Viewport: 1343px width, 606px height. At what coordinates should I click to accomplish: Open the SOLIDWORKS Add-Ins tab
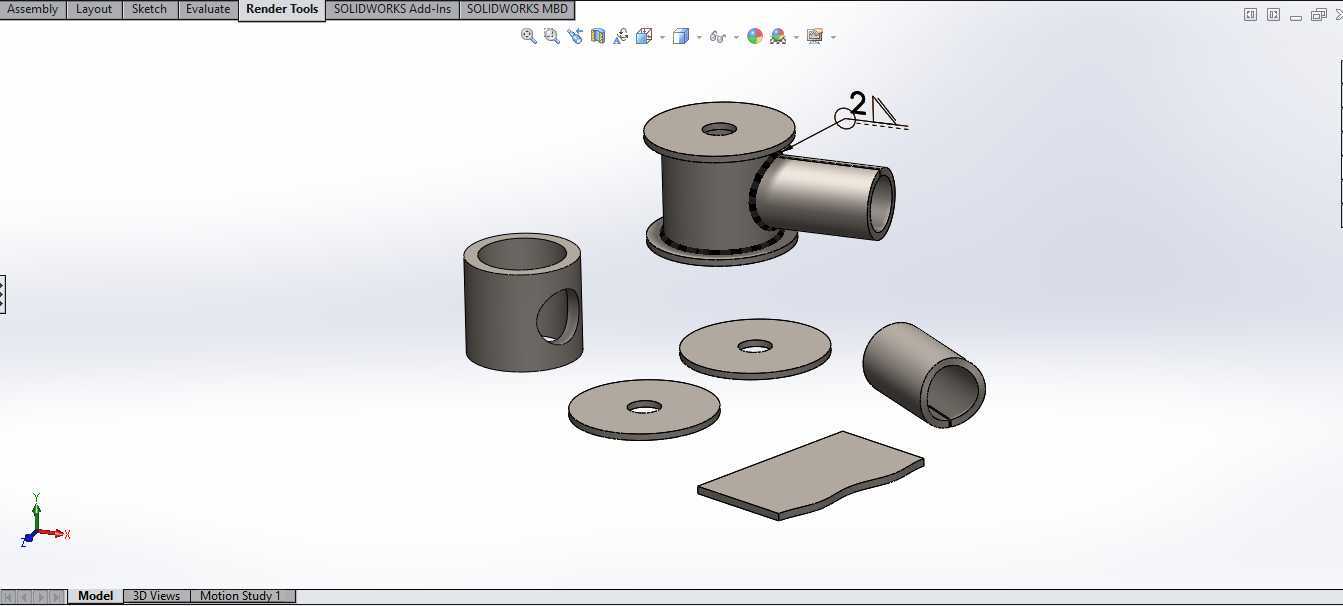tap(392, 9)
